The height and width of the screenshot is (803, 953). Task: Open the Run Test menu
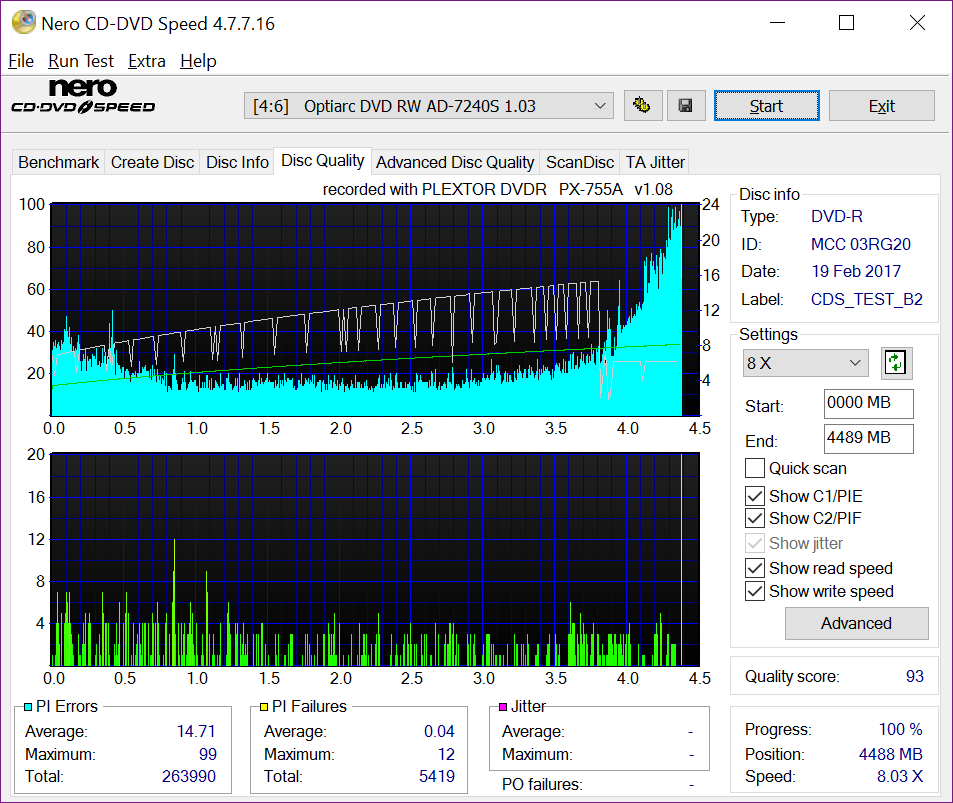point(81,61)
